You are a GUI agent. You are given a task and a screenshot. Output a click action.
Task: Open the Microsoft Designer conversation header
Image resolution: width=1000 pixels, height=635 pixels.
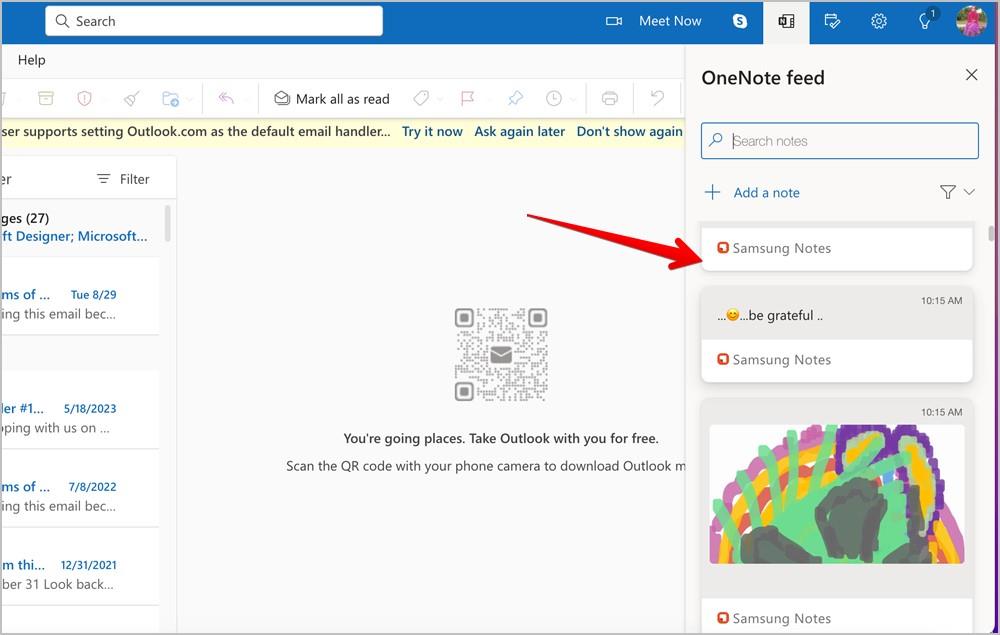[x=80, y=227]
